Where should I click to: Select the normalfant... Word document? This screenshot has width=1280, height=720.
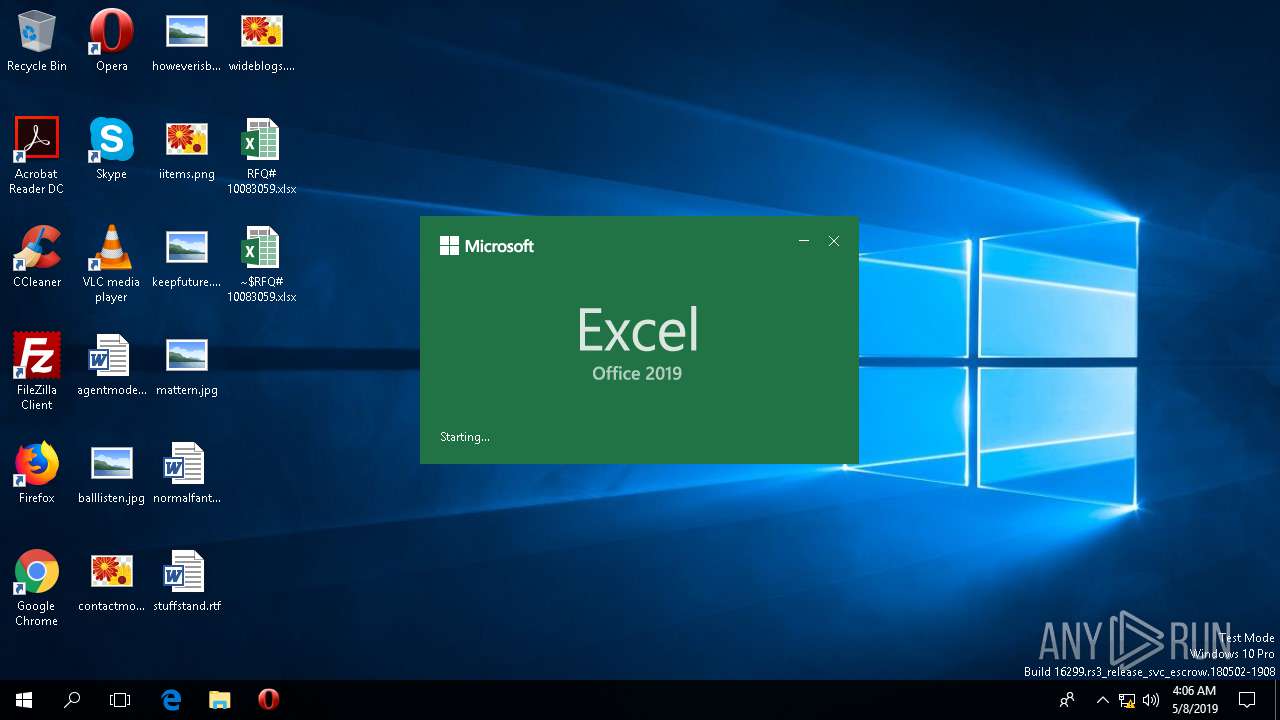(186, 474)
